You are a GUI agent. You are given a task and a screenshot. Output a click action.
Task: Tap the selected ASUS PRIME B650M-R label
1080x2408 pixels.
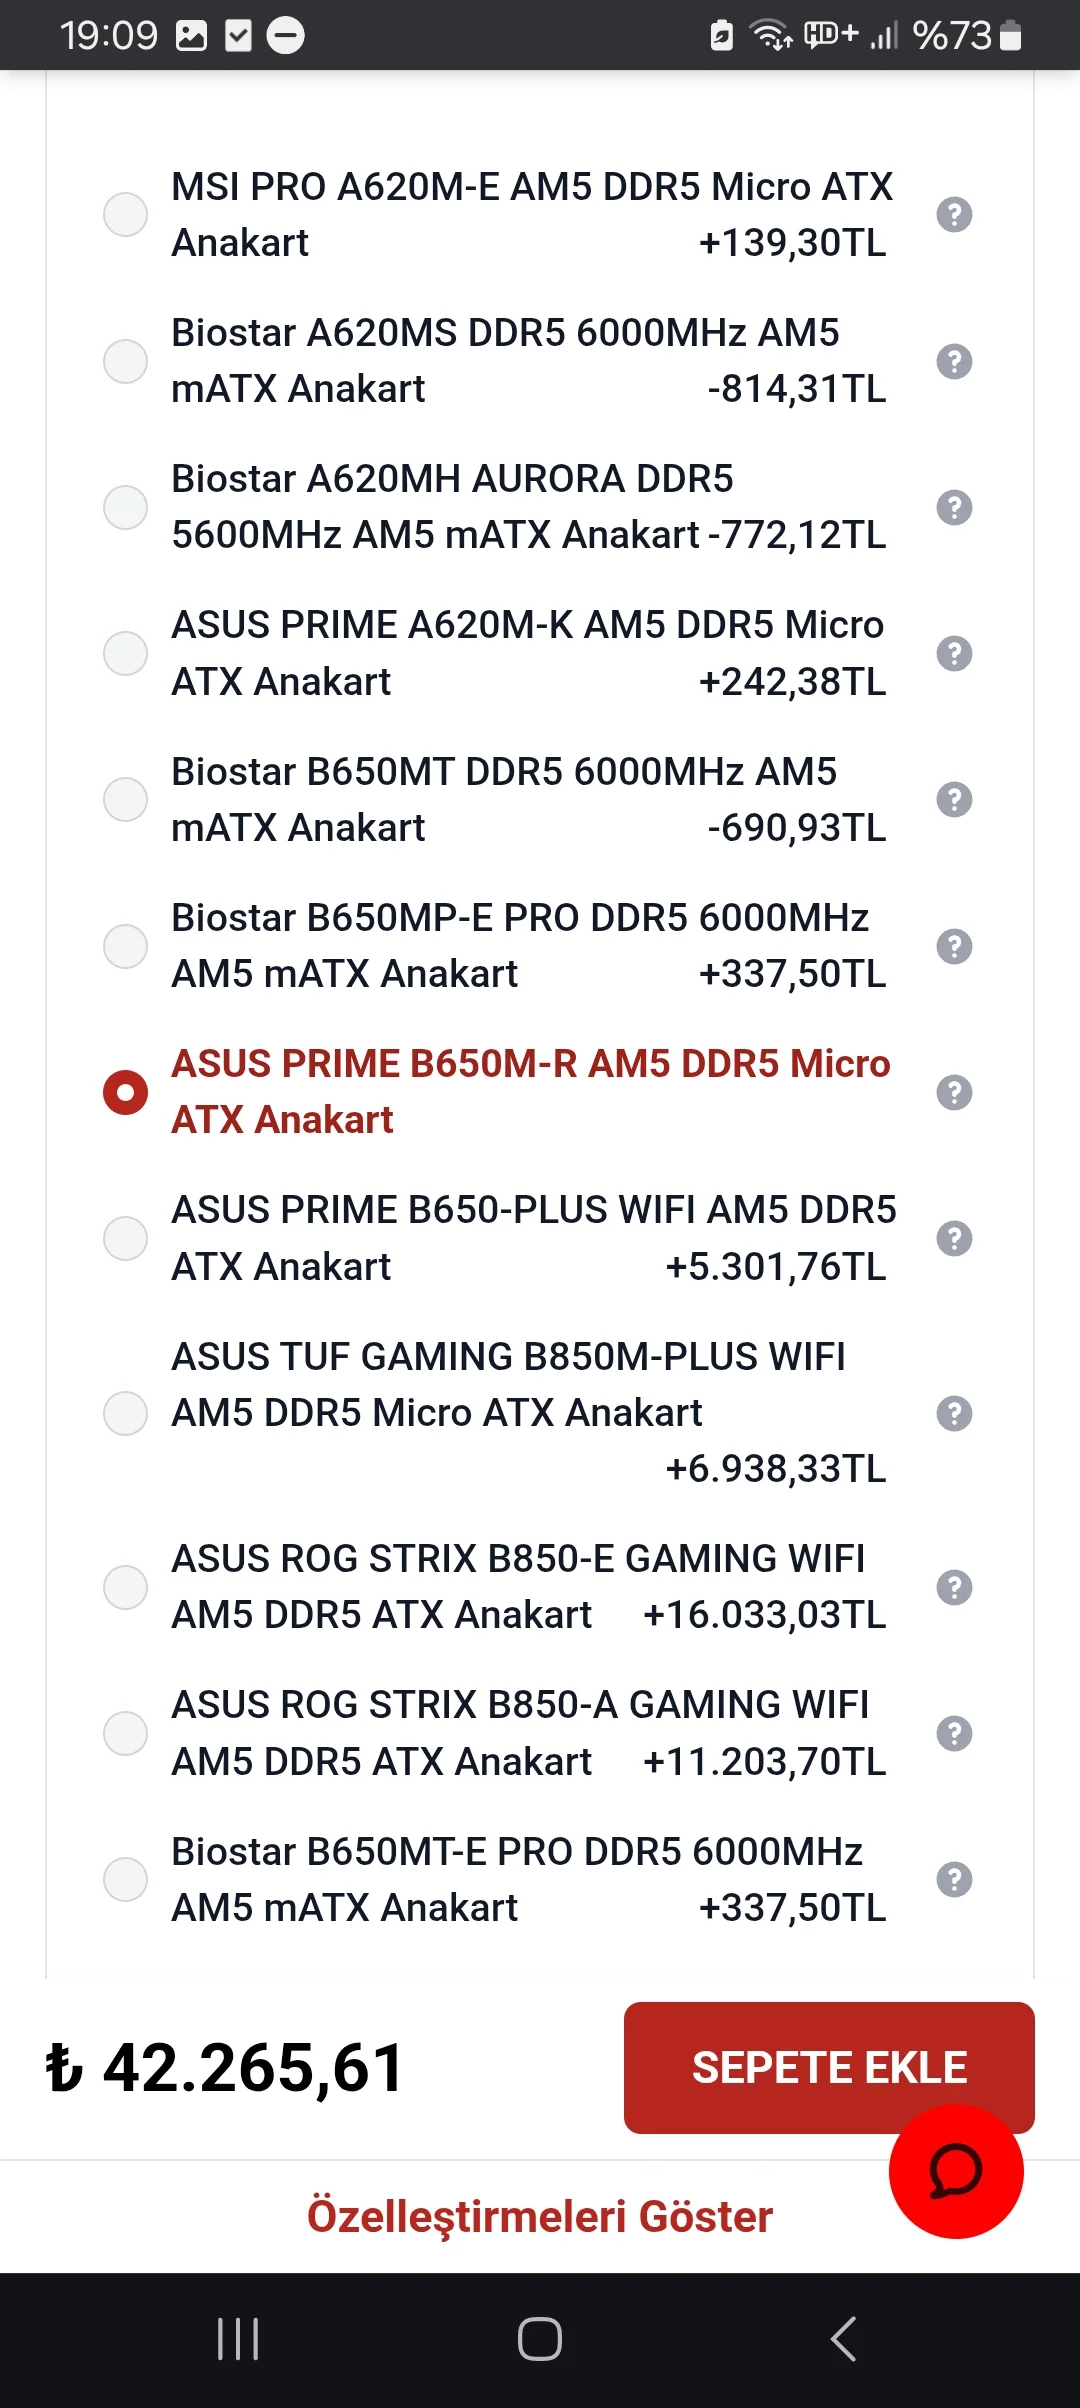[x=530, y=1091]
